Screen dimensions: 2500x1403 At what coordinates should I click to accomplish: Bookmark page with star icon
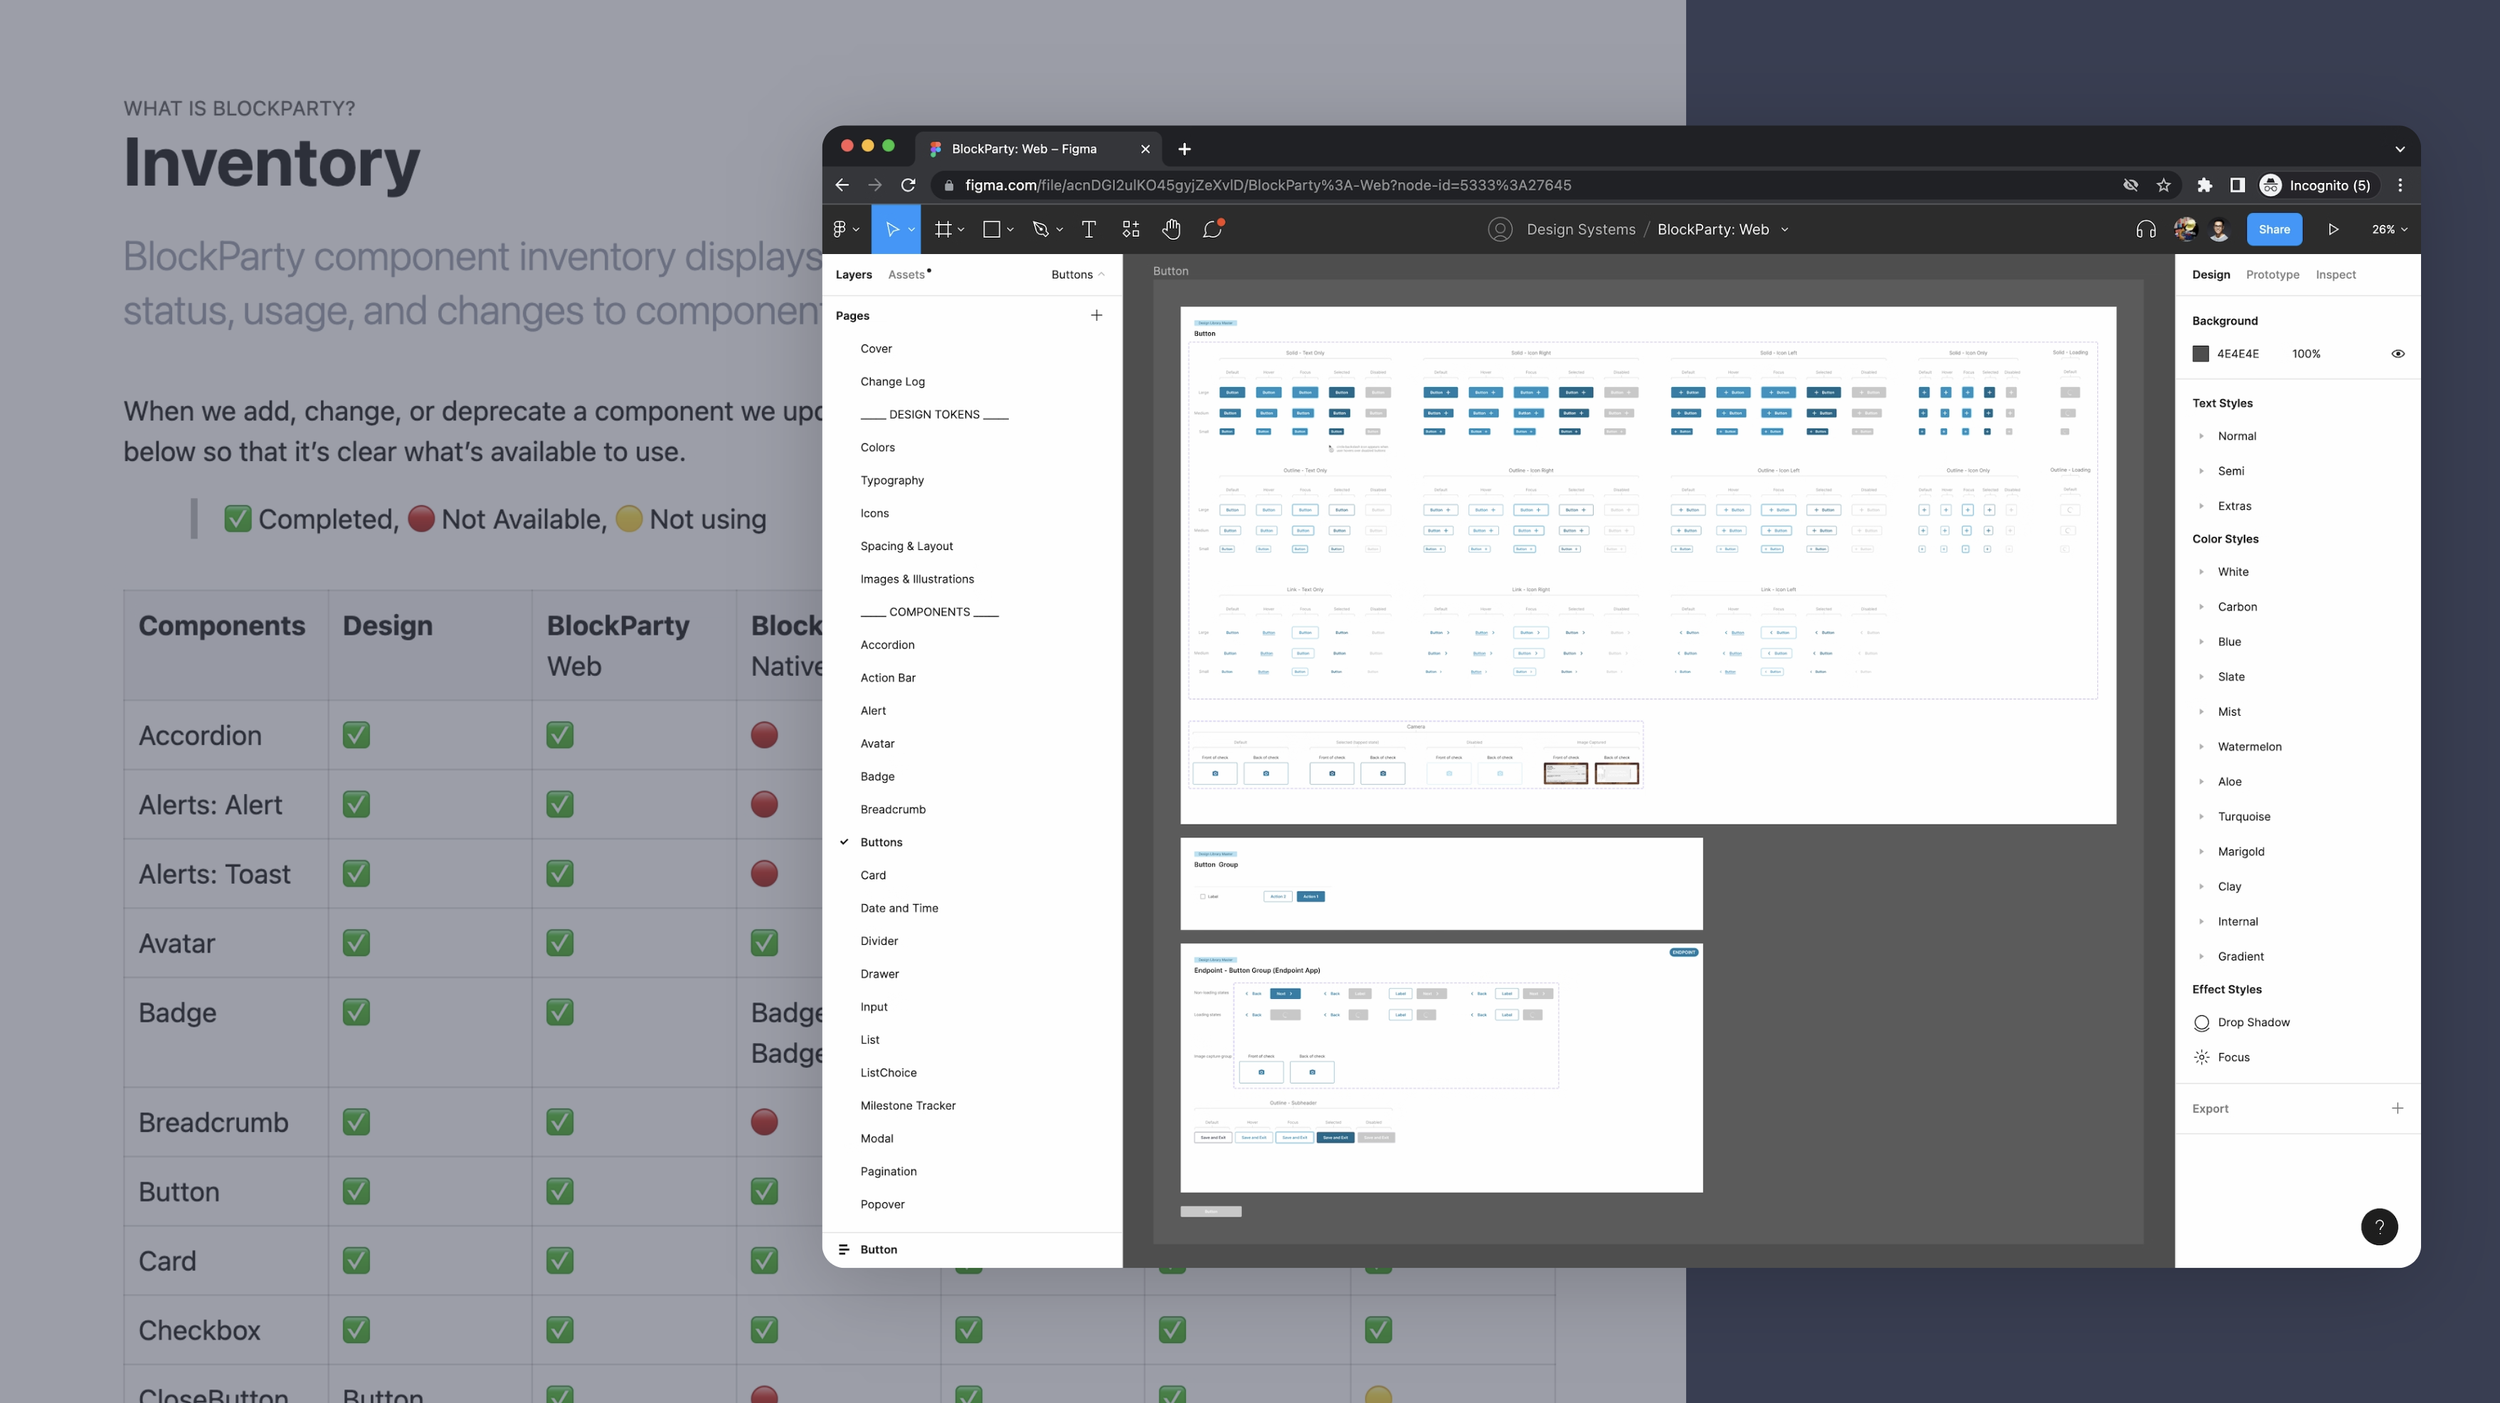2163,185
